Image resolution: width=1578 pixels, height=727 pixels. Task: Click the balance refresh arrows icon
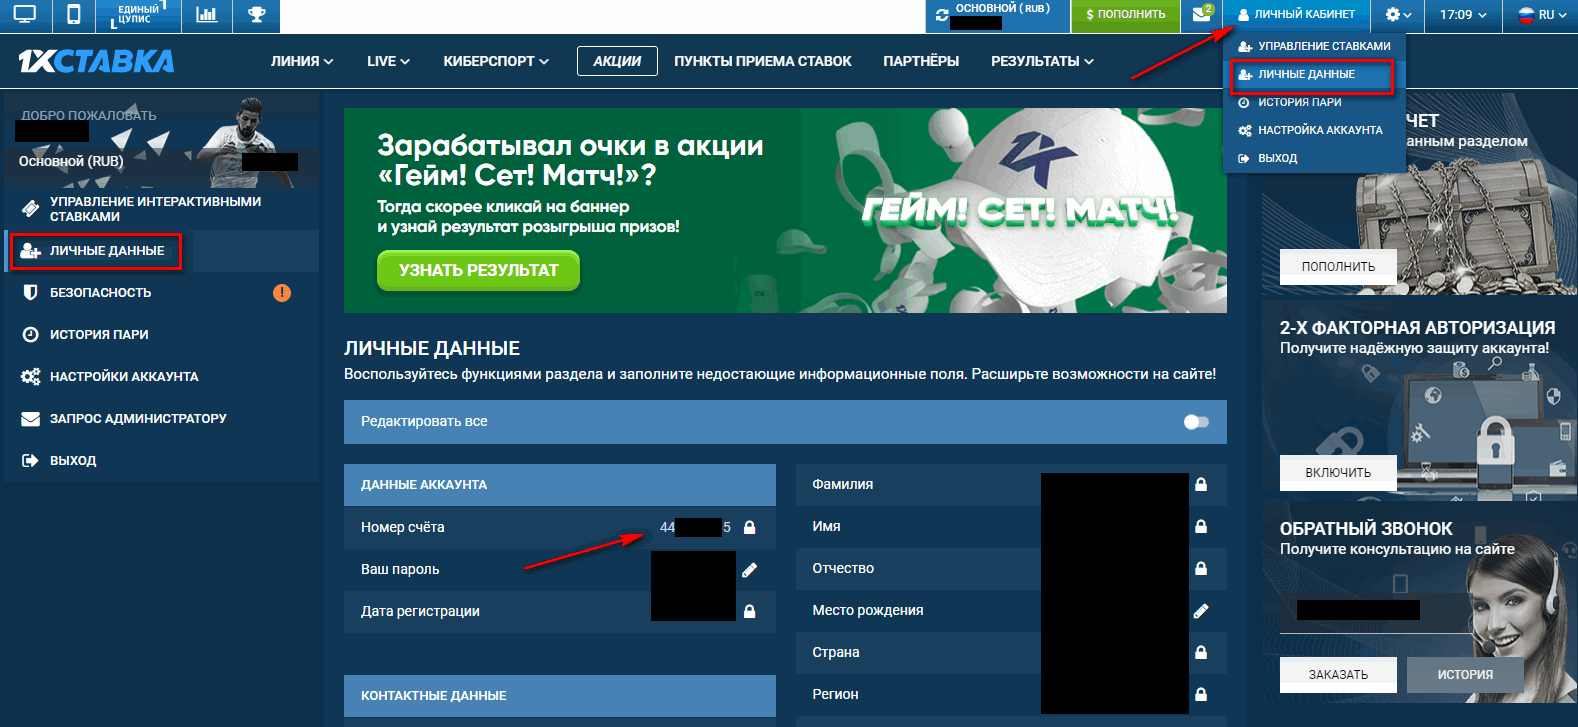942,15
